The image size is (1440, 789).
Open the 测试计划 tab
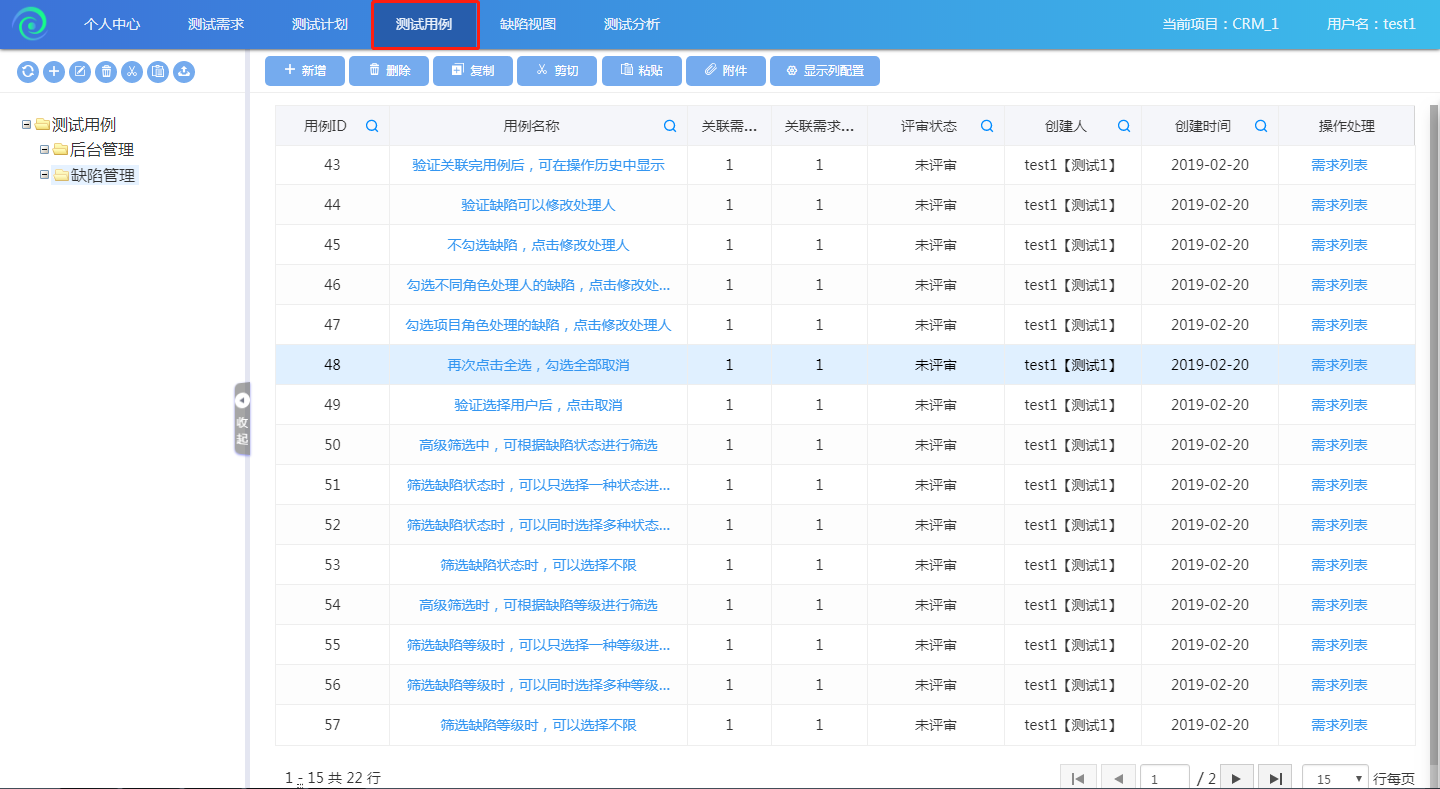point(320,24)
